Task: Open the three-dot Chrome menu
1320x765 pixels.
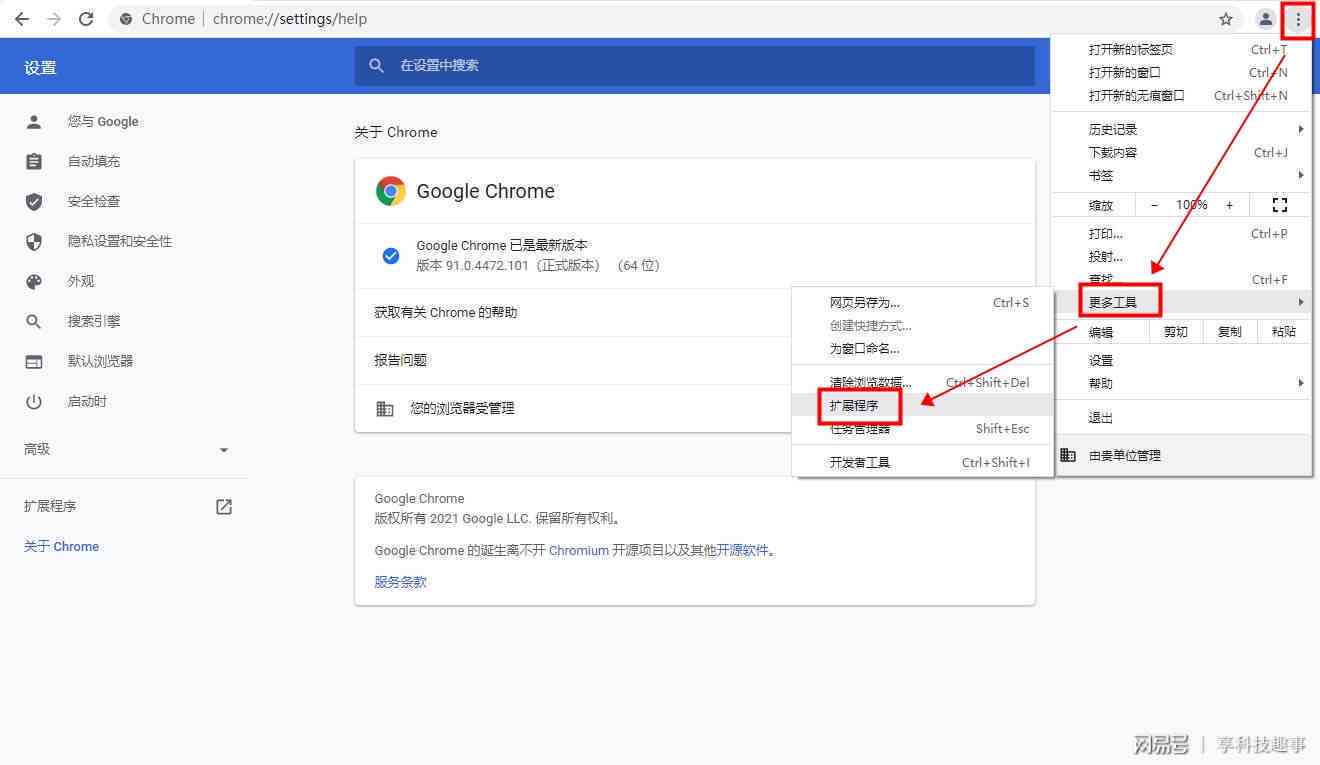Action: (x=1298, y=19)
